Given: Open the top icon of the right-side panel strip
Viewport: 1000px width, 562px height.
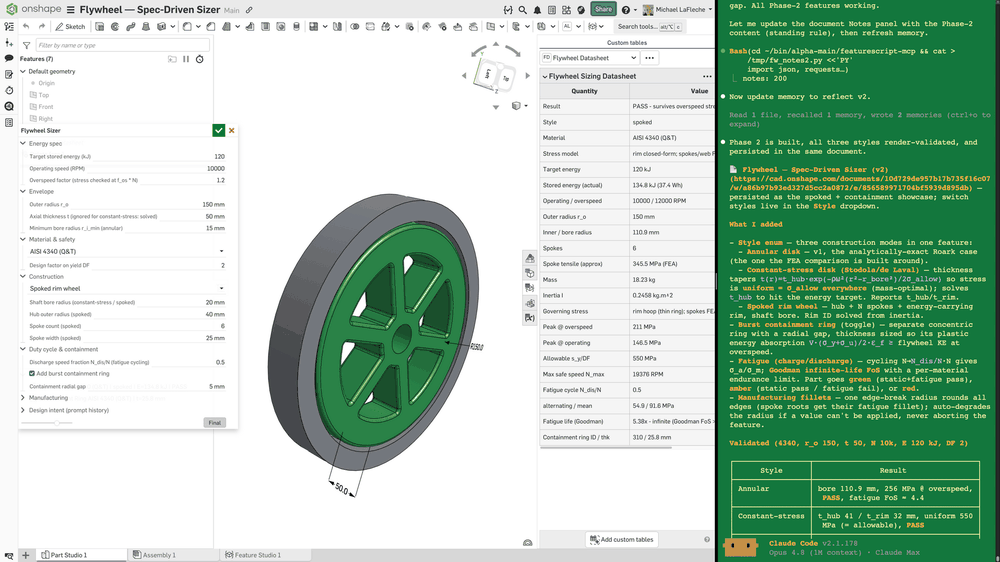Looking at the screenshot, I should [x=530, y=258].
